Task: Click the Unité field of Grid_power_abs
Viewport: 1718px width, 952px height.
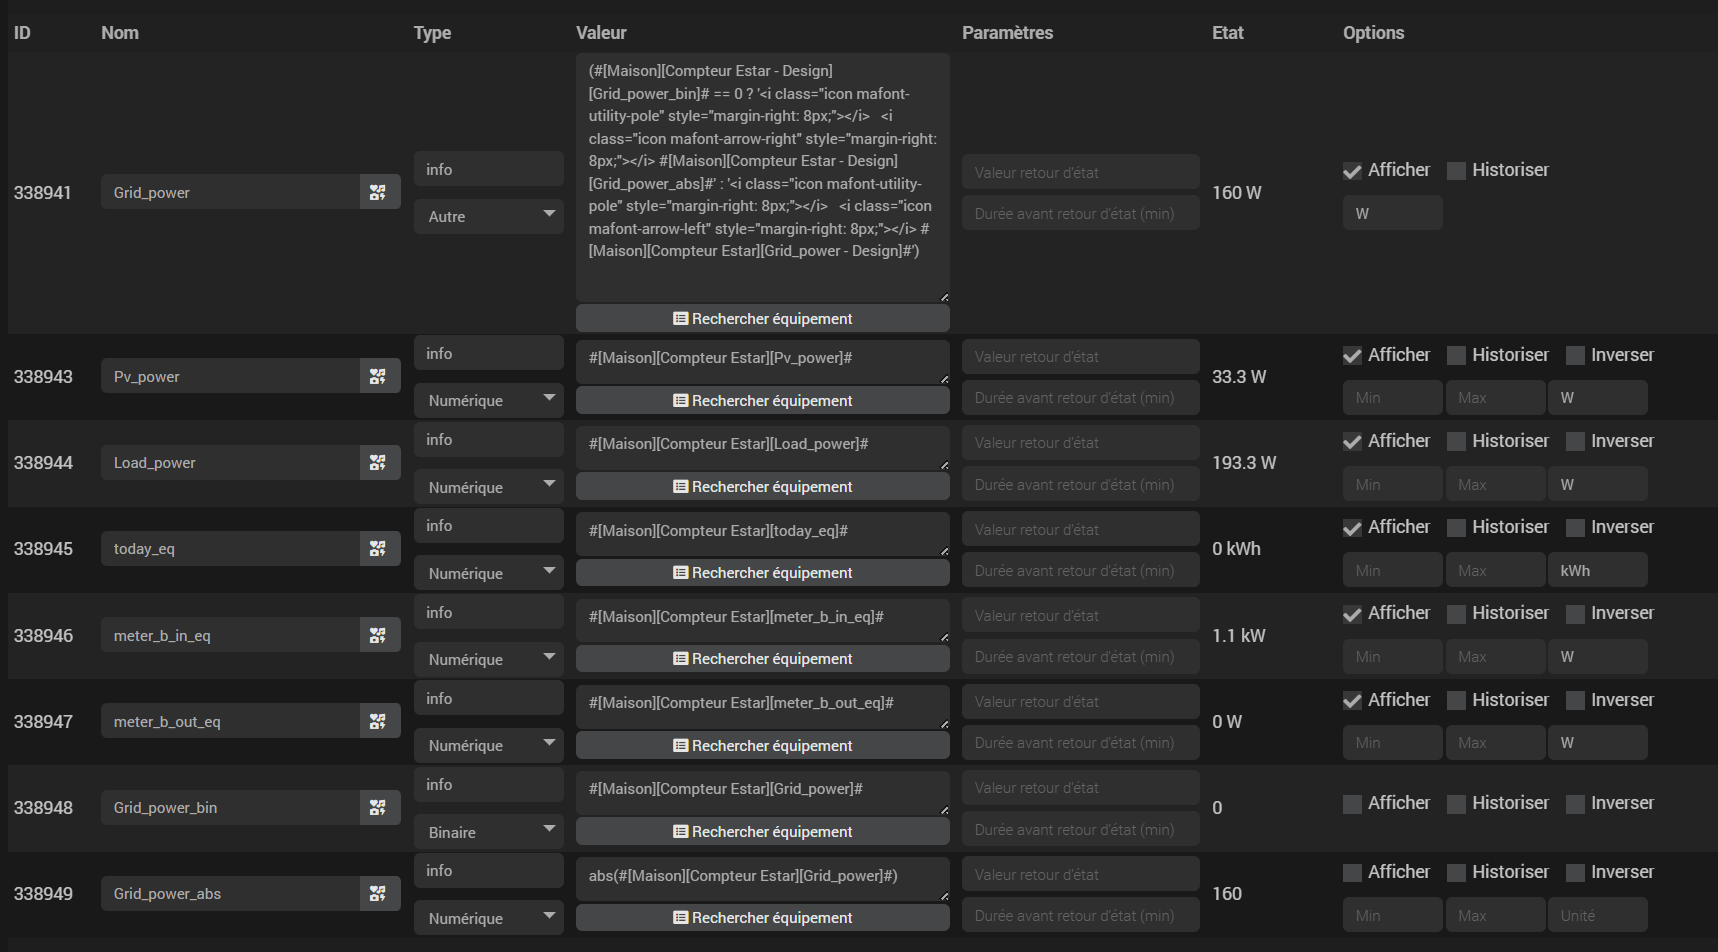Action: pos(1596,915)
